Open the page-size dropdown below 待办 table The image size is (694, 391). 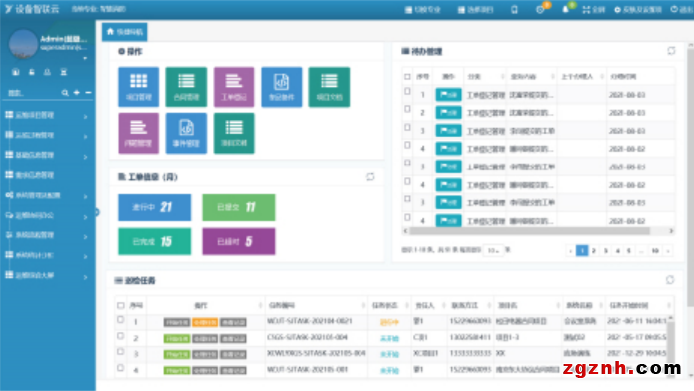coord(493,250)
